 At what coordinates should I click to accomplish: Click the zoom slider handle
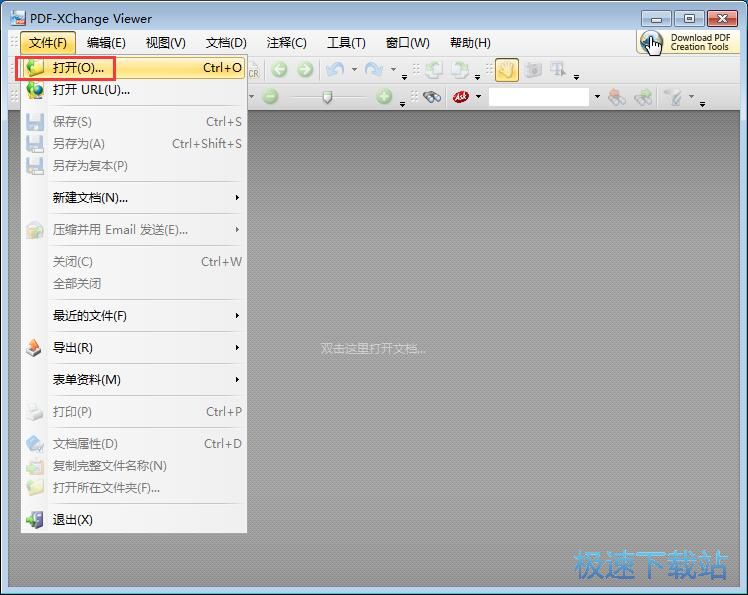327,97
